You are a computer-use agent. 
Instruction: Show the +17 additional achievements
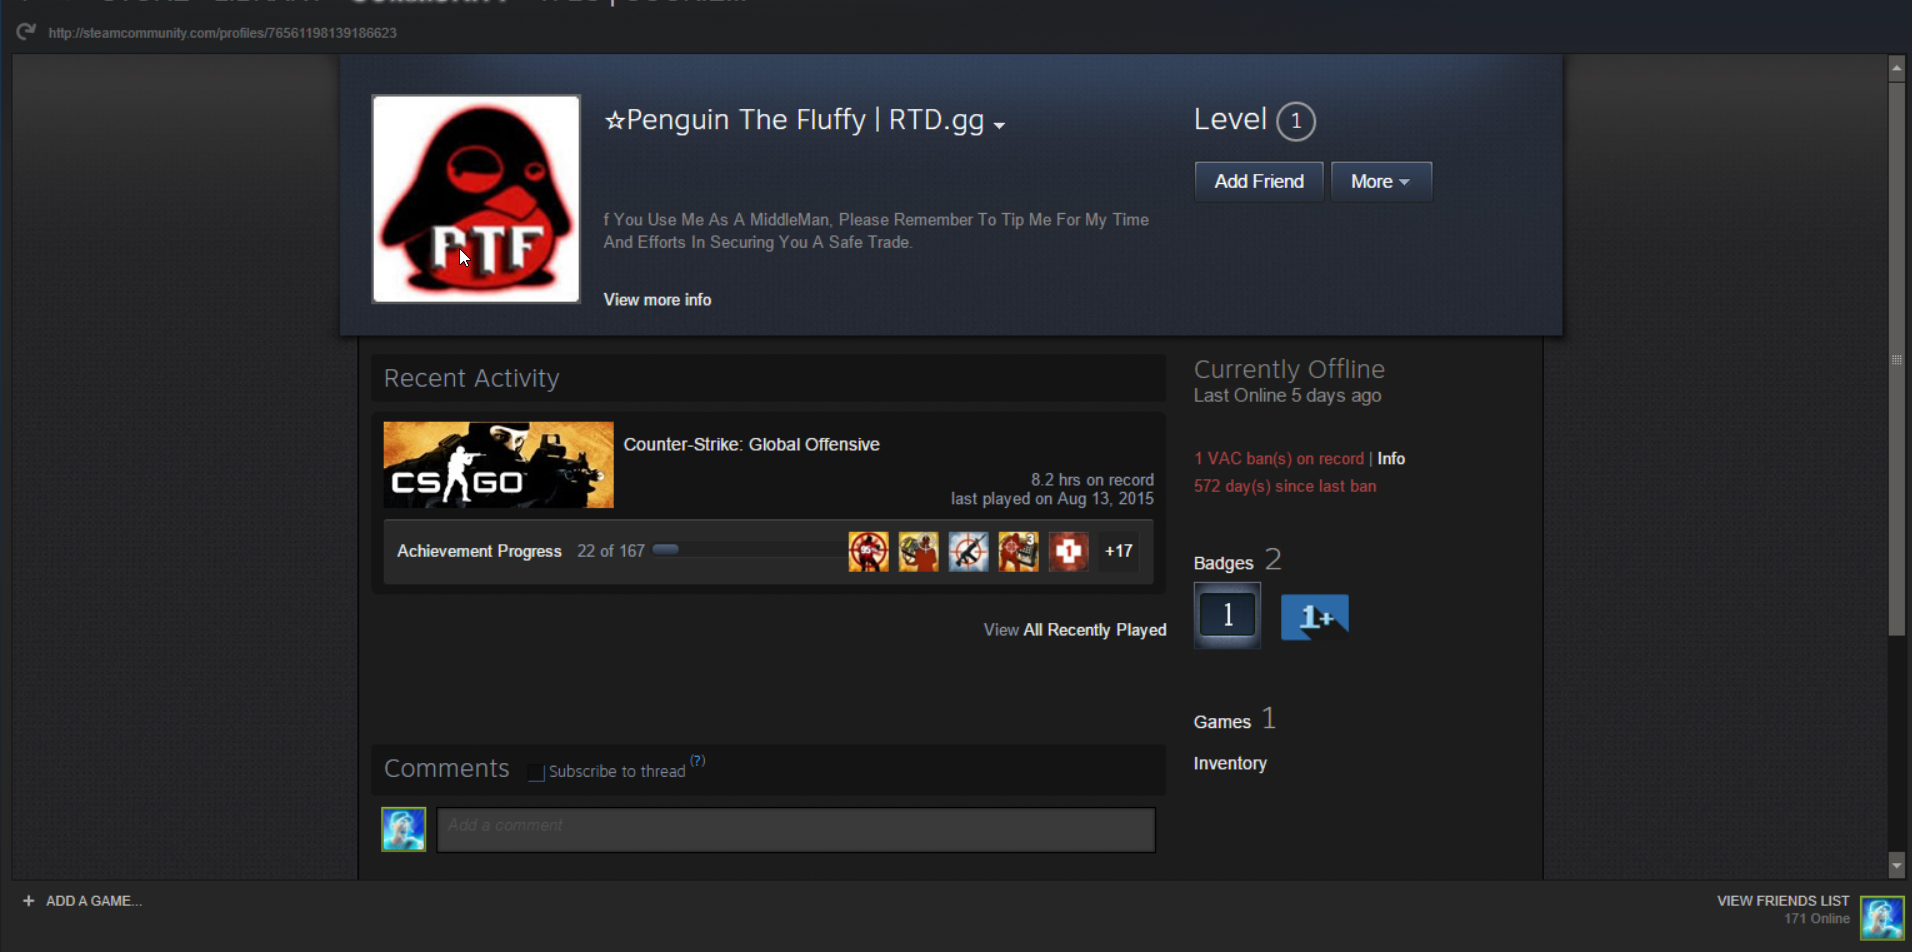pos(1118,551)
